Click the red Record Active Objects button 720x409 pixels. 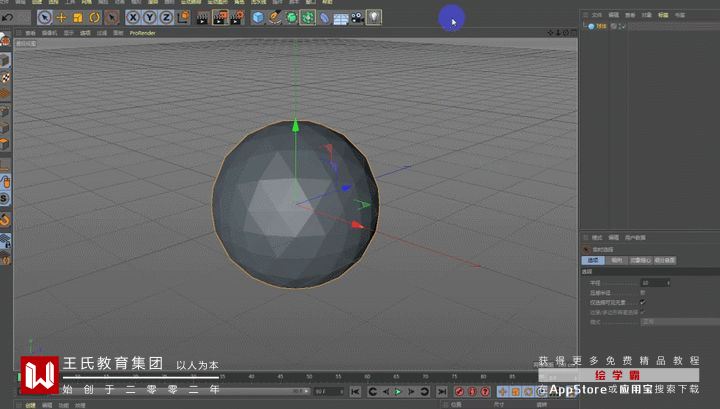[459, 392]
